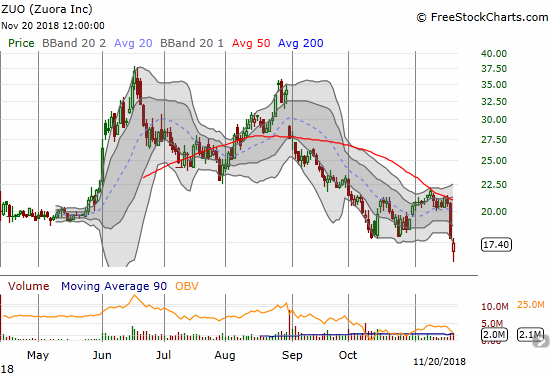Select the Avg 50 legend label

(x=251, y=43)
